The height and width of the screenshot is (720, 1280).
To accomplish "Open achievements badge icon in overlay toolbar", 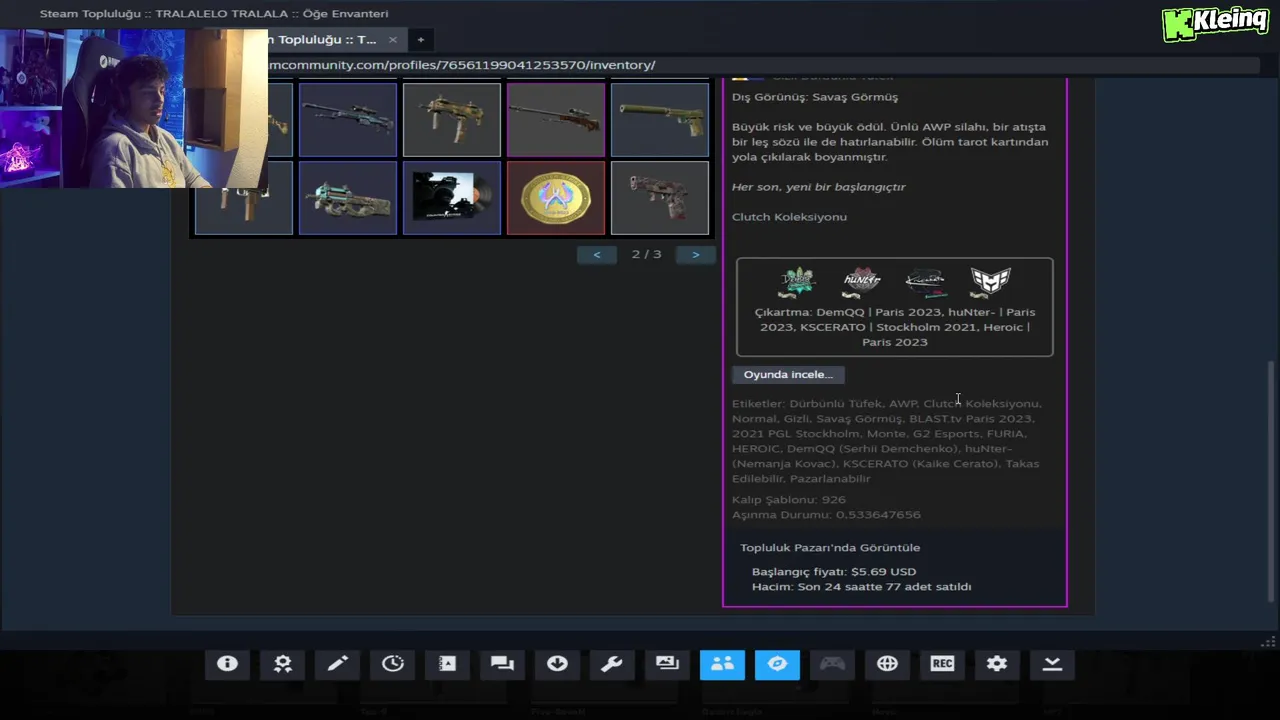I will click(x=283, y=664).
